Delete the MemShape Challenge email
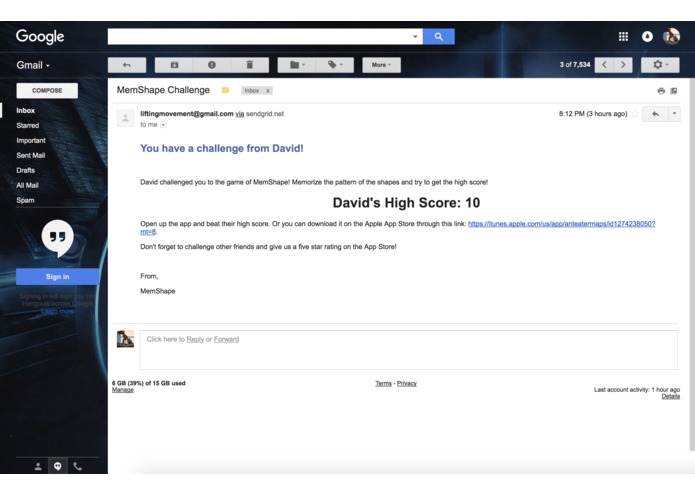 (250, 65)
